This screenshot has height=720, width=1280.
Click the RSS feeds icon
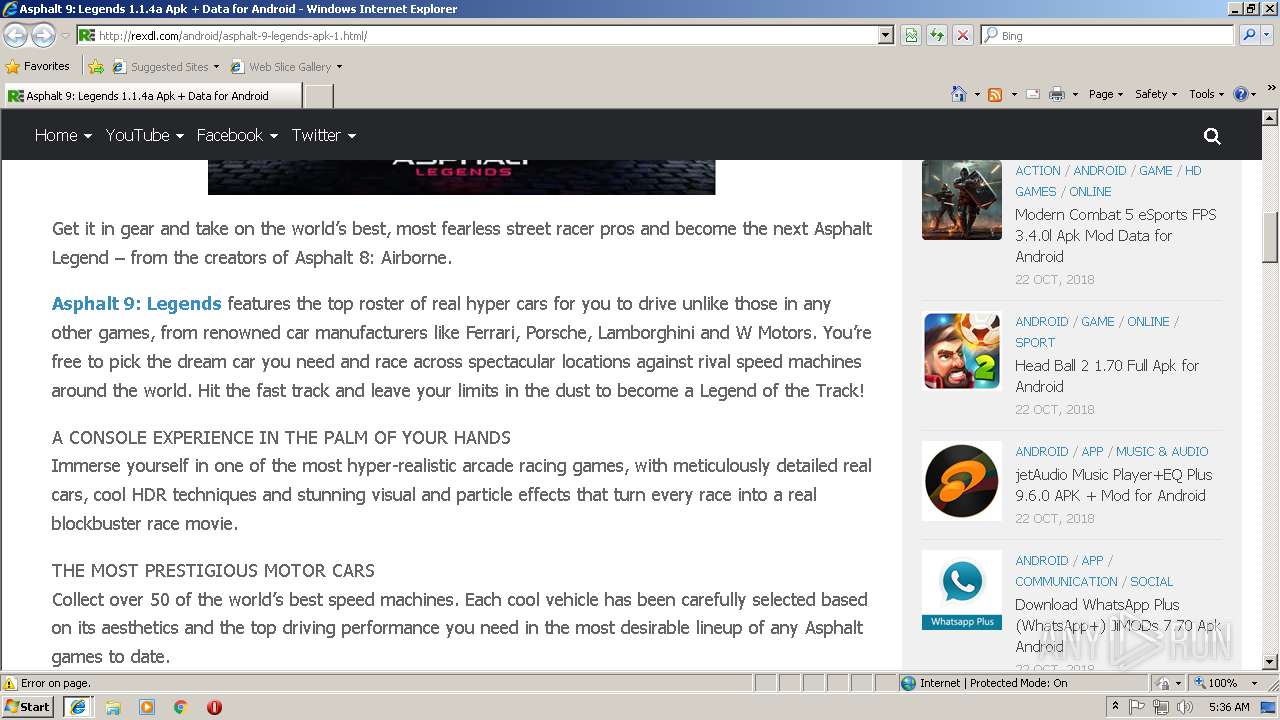995,94
